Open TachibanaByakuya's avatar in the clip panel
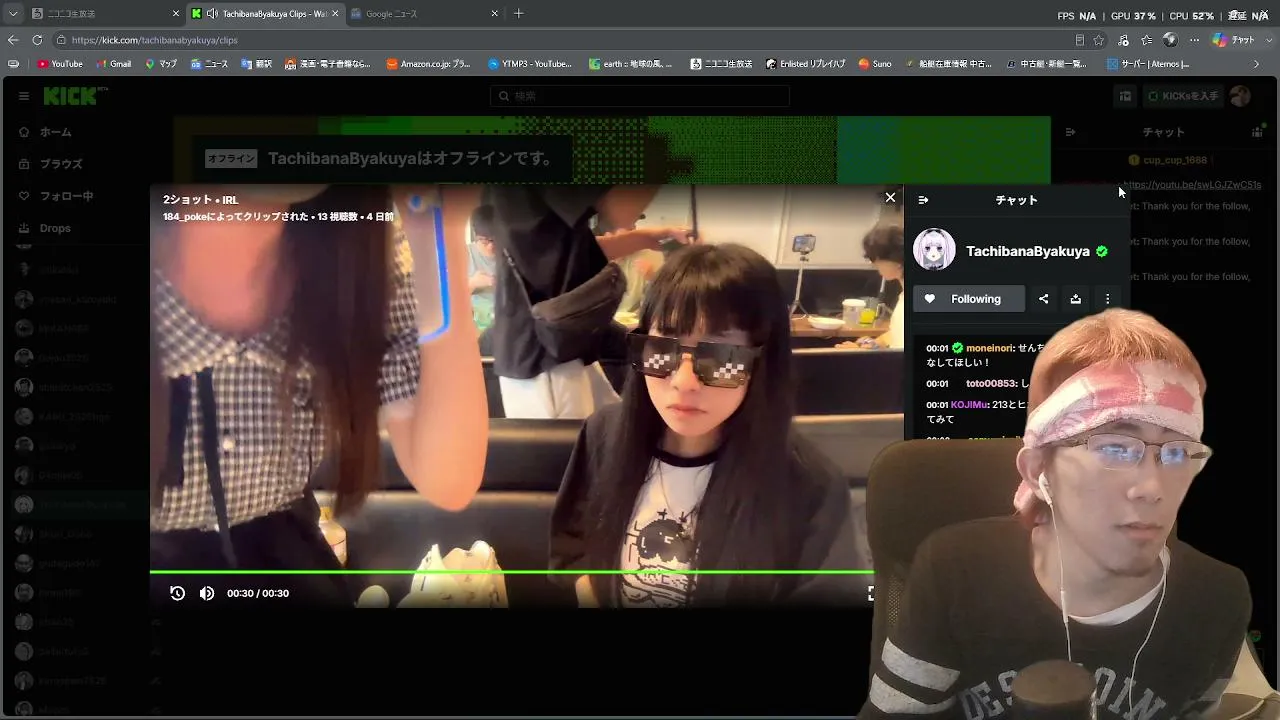The width and height of the screenshot is (1280, 720). coord(934,250)
